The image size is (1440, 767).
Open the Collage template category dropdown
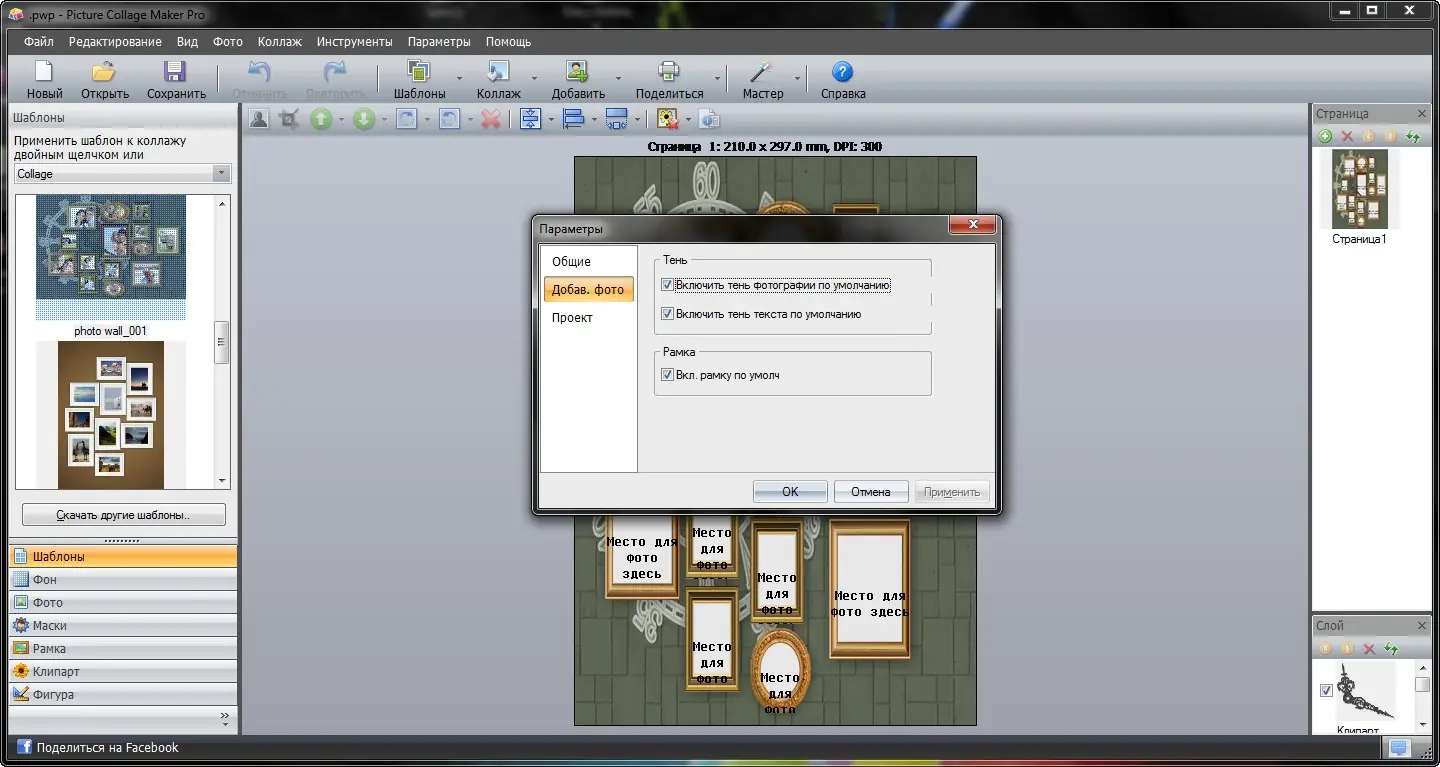(x=222, y=174)
